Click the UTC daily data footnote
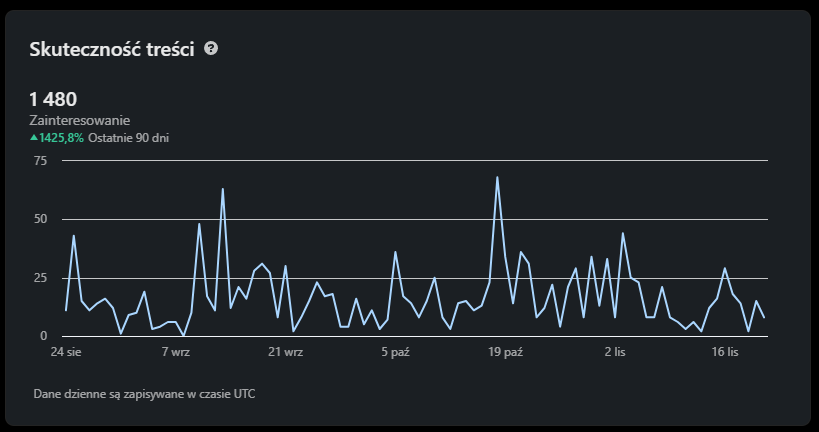 tap(144, 394)
